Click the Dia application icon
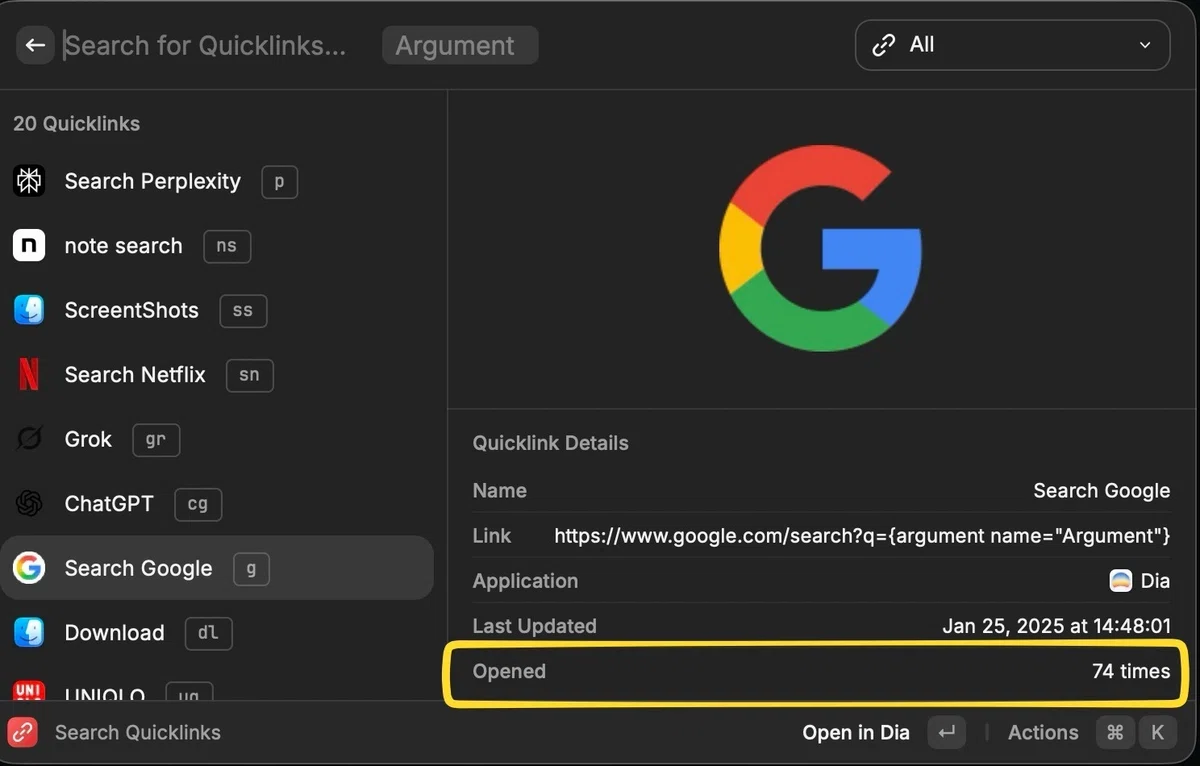 1121,581
